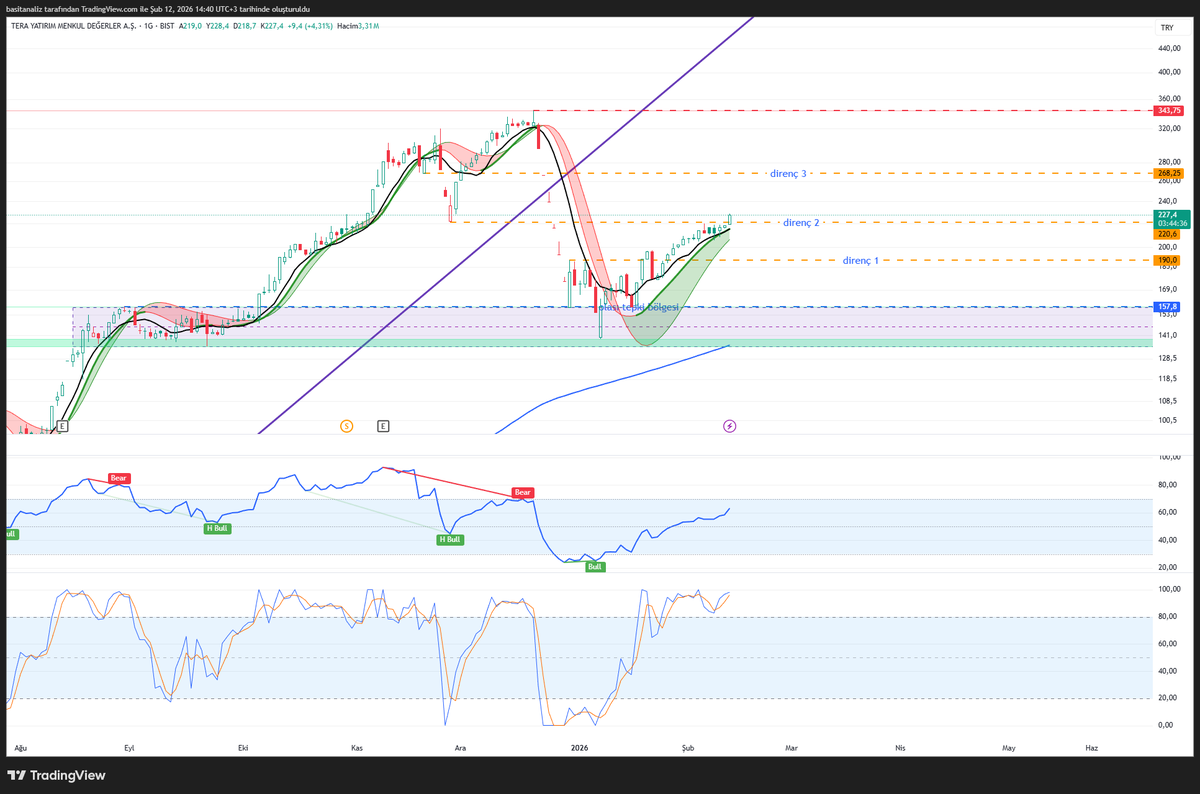
Task: Click the 400,00 price axis value
Action: [x=1170, y=72]
